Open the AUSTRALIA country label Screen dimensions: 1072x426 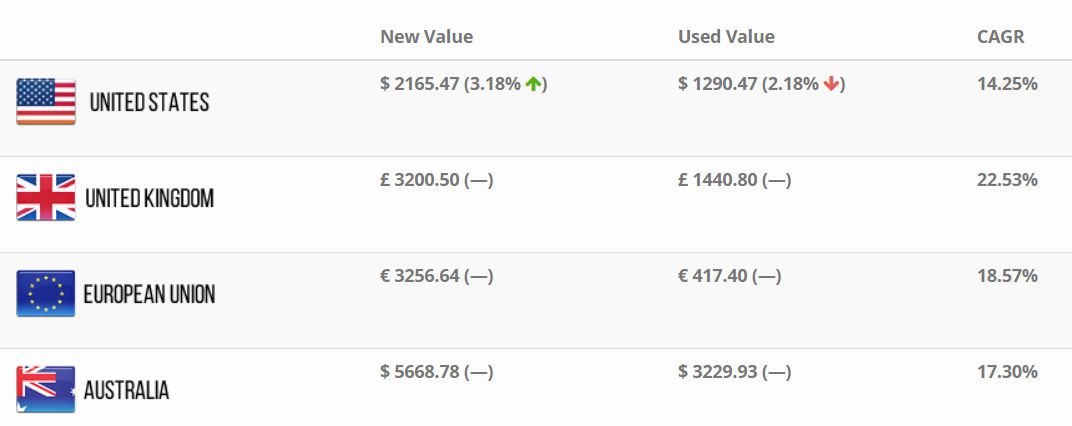click(126, 390)
